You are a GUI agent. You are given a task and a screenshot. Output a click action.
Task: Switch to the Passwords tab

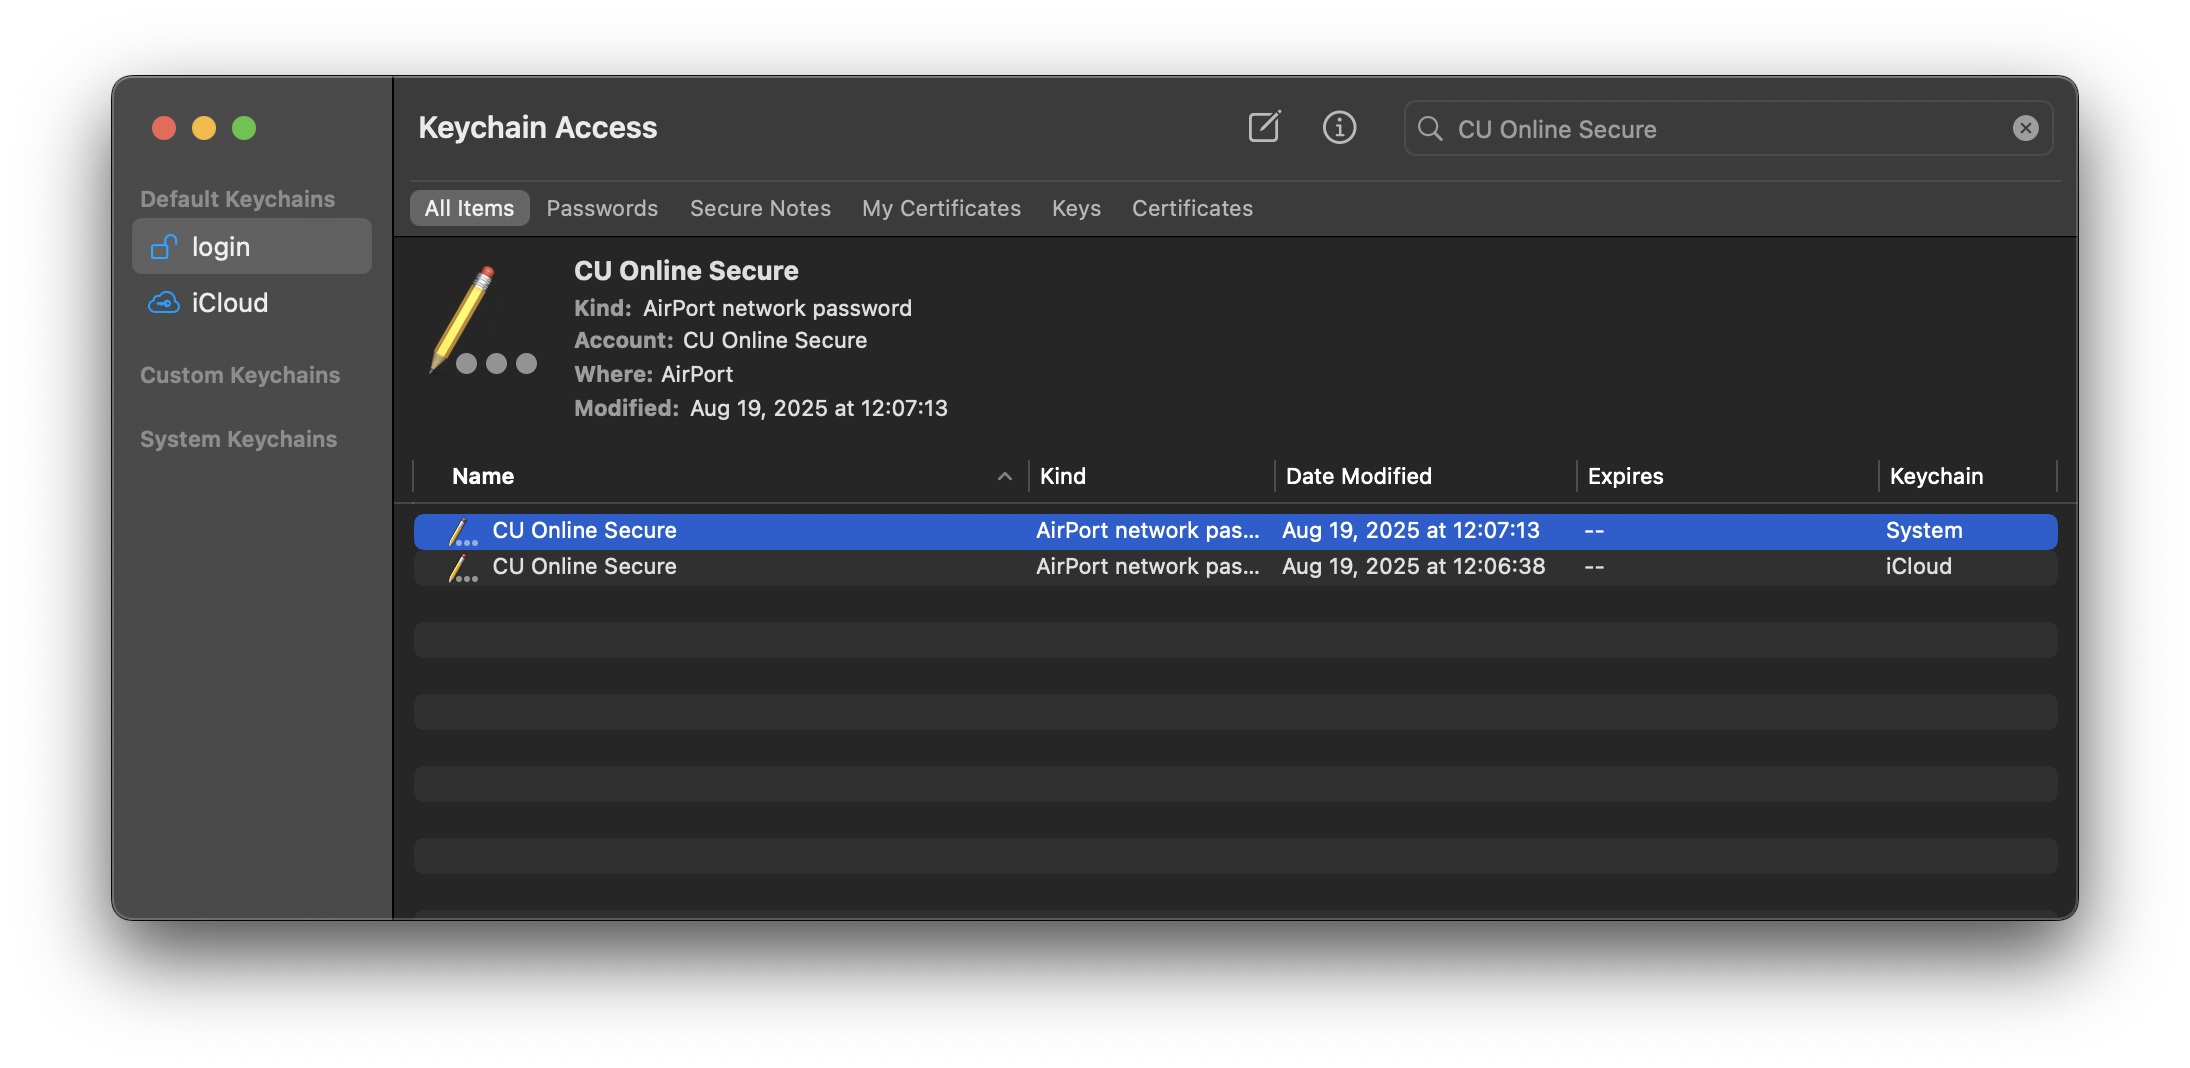pyautogui.click(x=602, y=208)
